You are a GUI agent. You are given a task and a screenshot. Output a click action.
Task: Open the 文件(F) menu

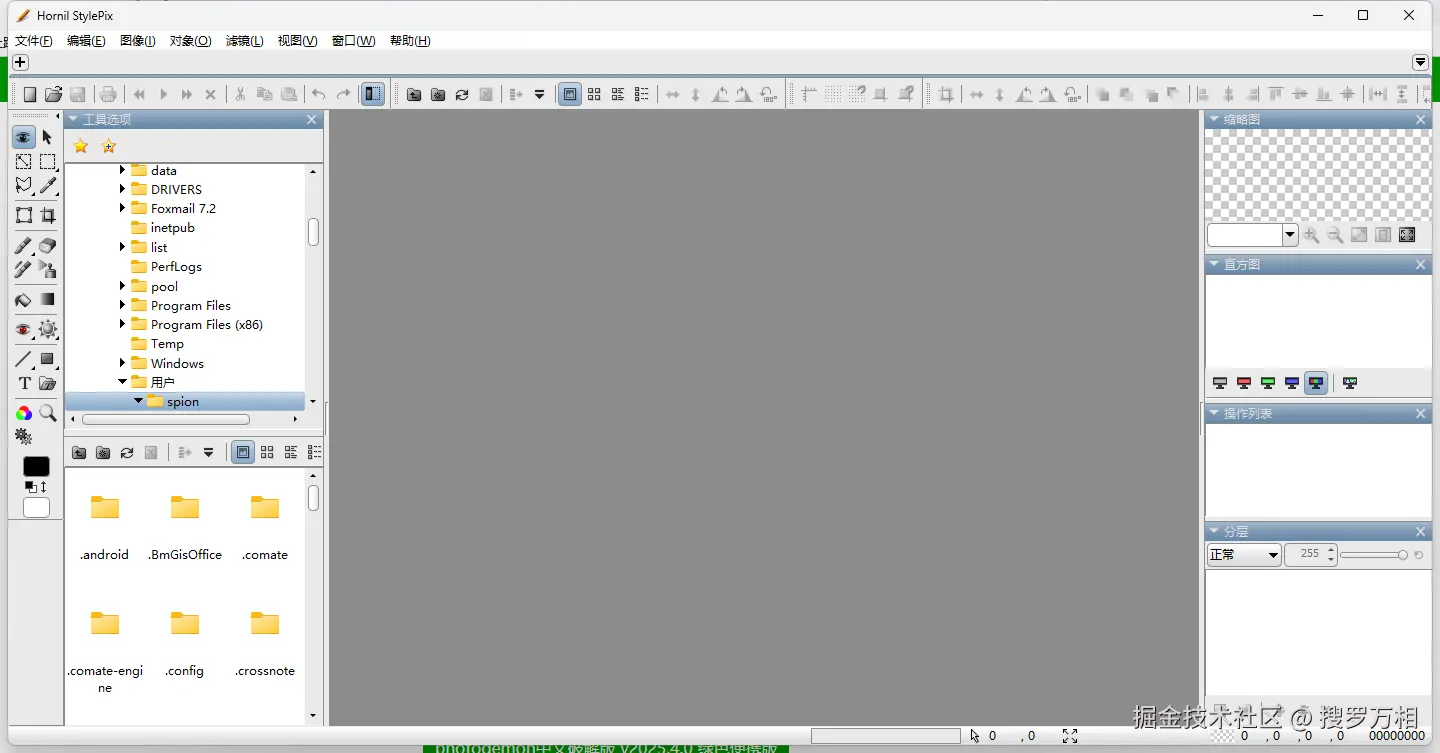click(x=33, y=41)
